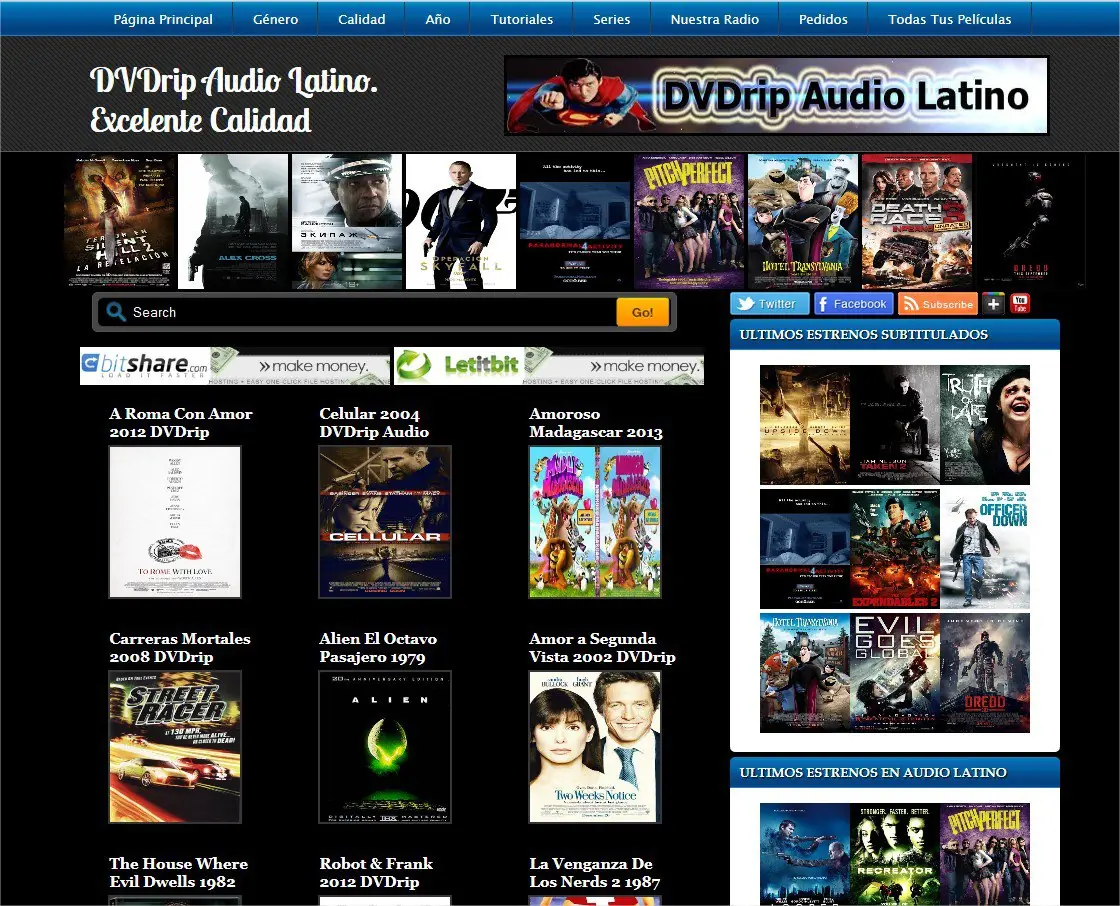This screenshot has width=1120, height=906.
Task: Open Nuestra Radio menu item
Action: (714, 19)
